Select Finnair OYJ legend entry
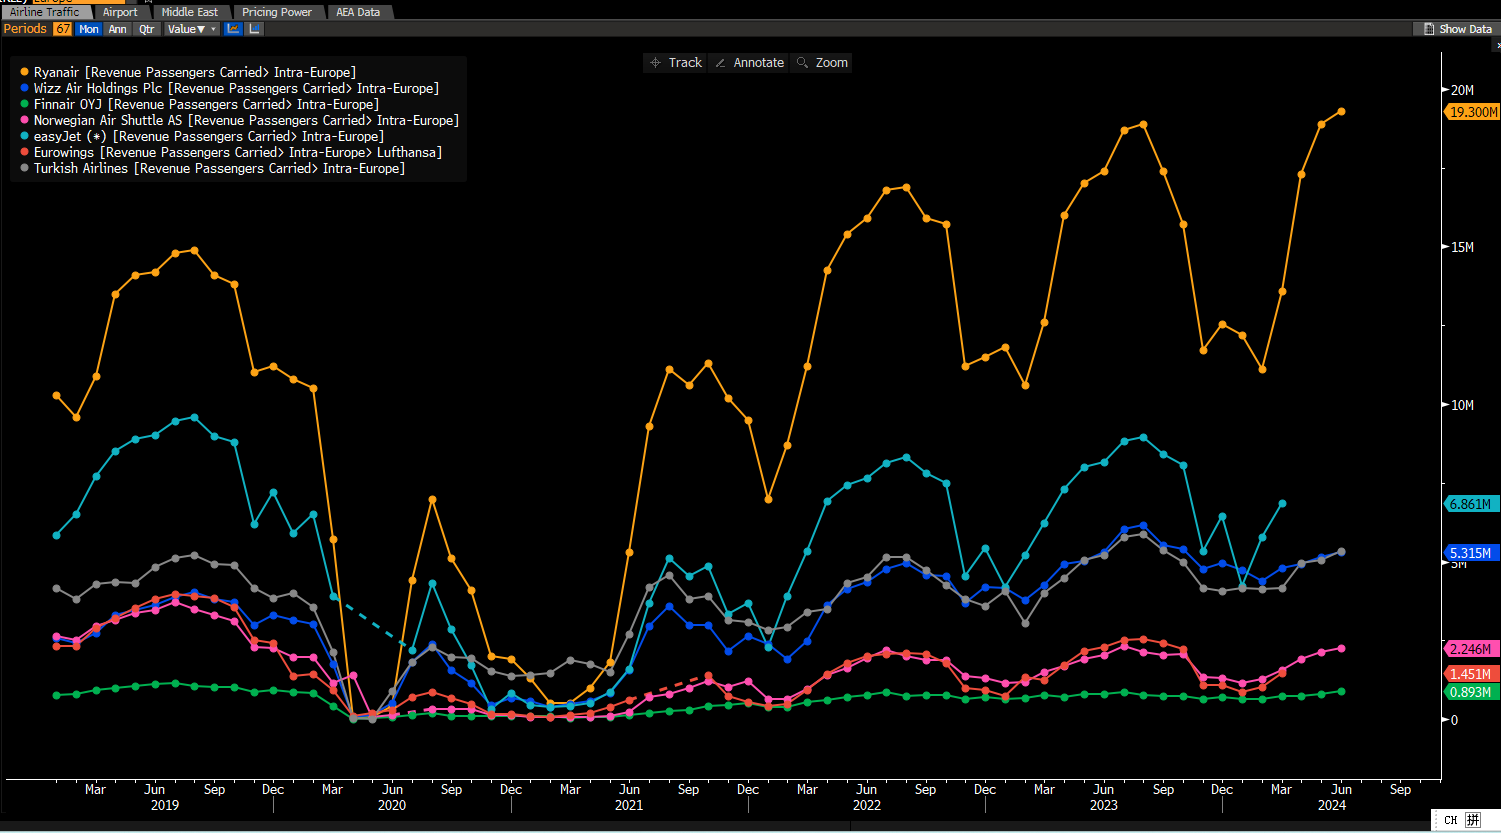The width and height of the screenshot is (1501, 833). (x=206, y=104)
